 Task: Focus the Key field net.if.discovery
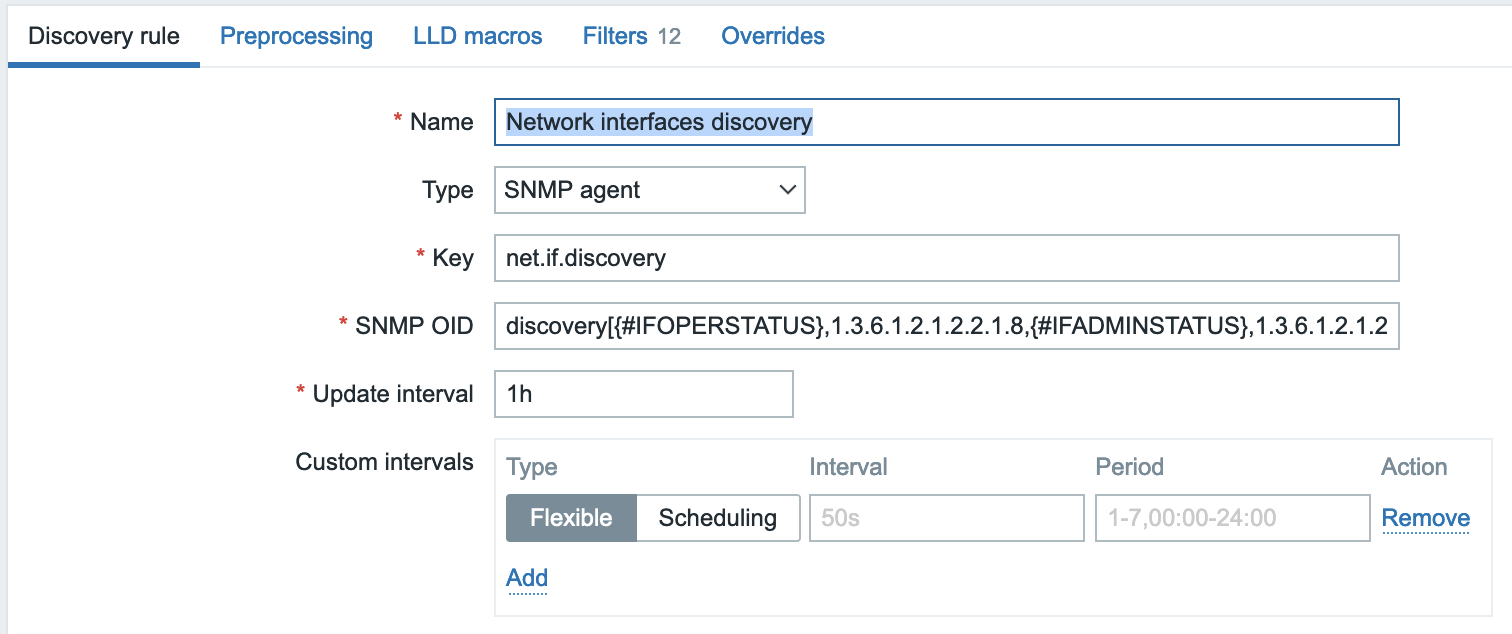(946, 258)
